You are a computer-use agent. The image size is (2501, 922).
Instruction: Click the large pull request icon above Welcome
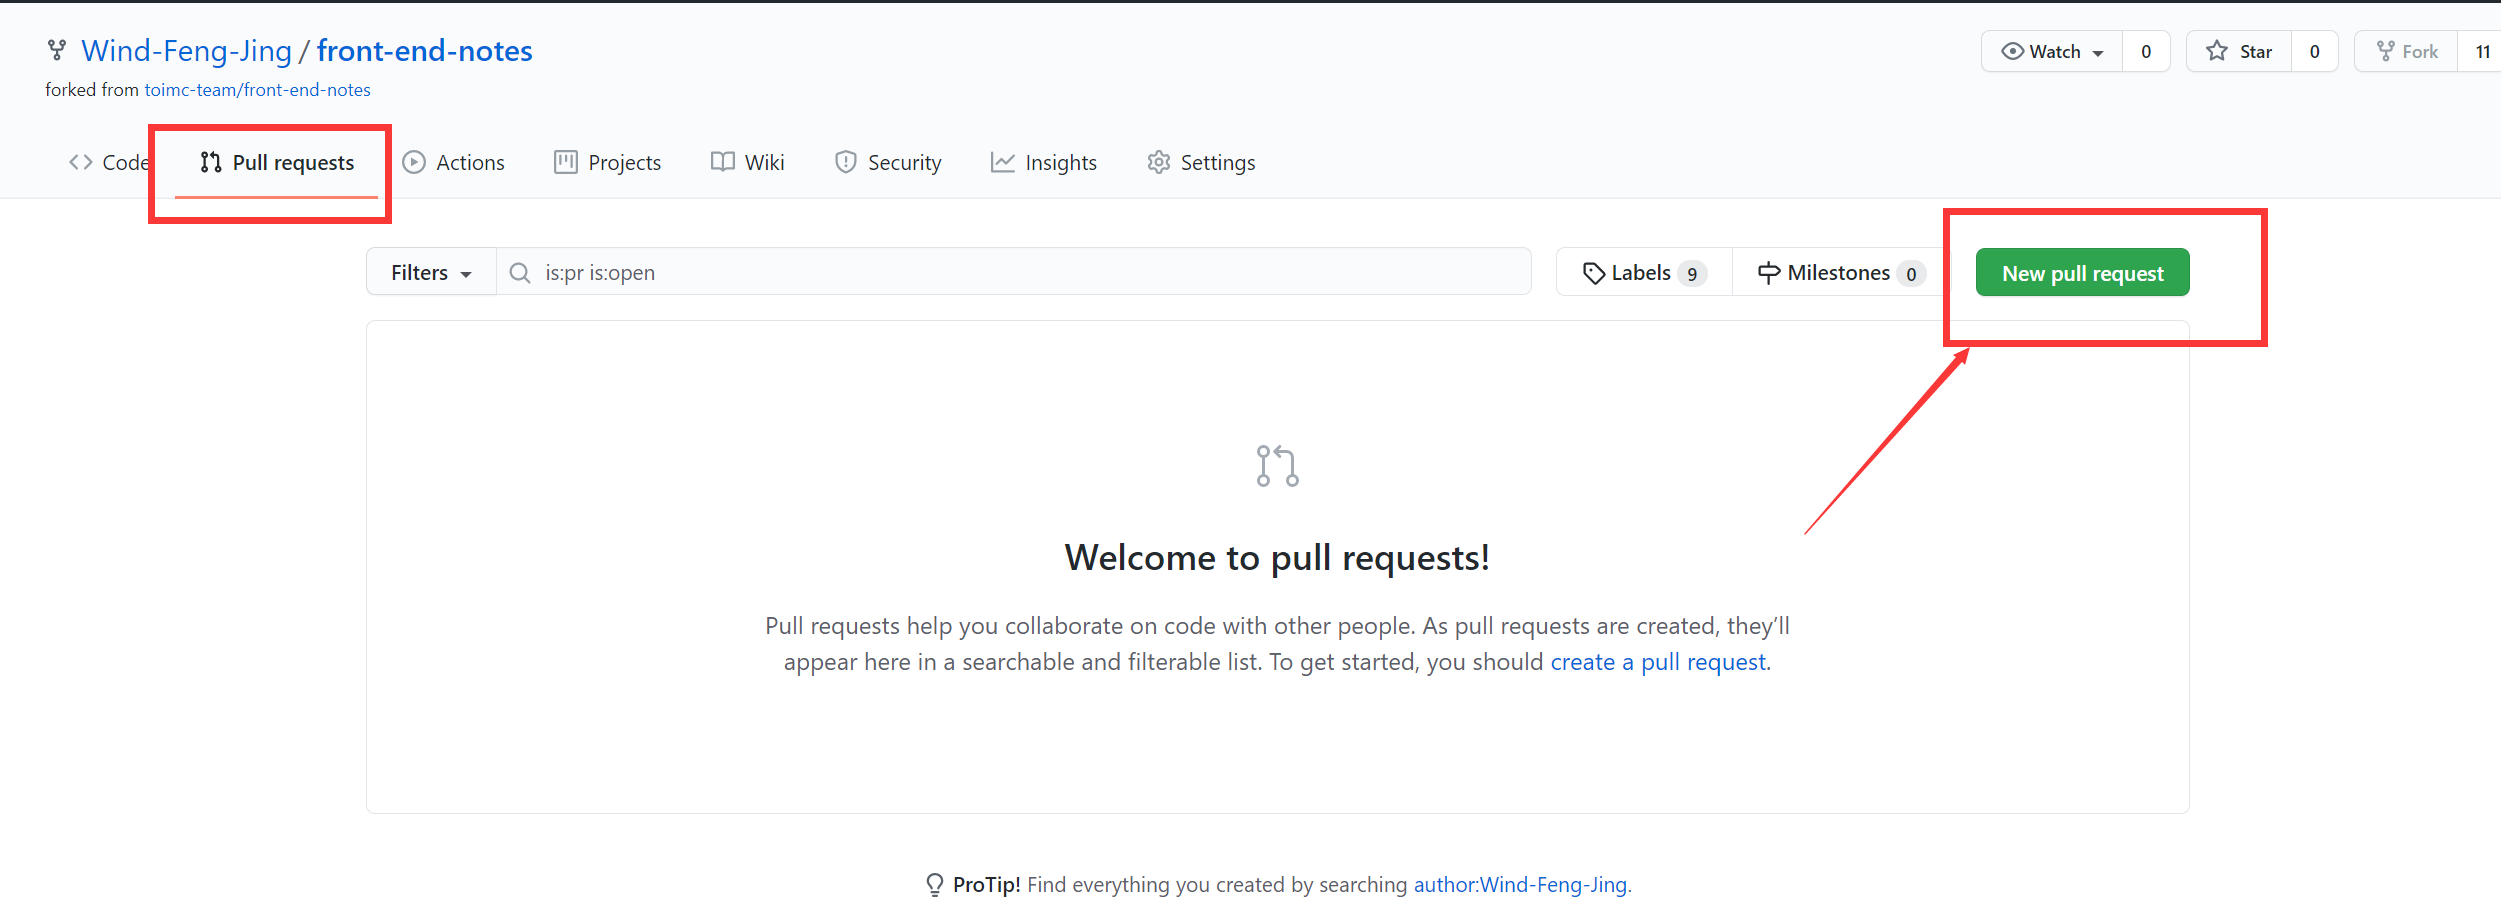click(x=1277, y=466)
